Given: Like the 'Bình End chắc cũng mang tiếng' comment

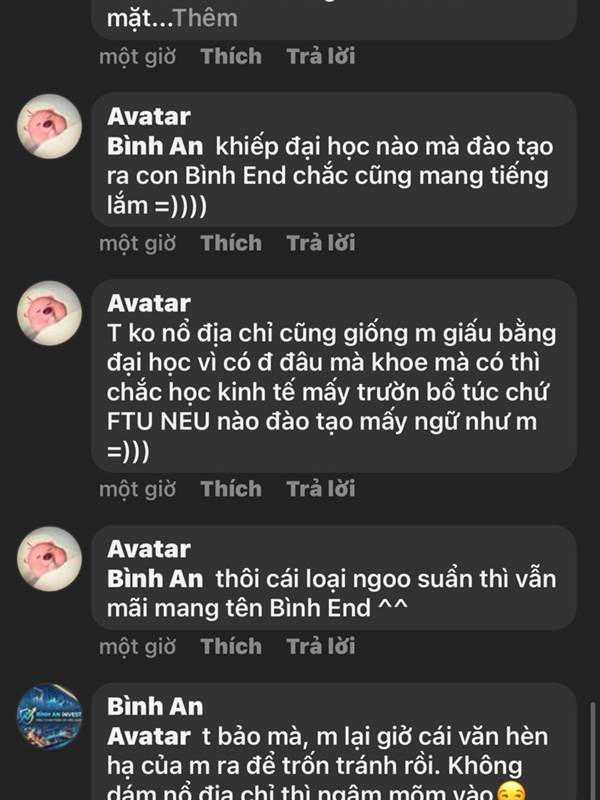Looking at the screenshot, I should [231, 243].
